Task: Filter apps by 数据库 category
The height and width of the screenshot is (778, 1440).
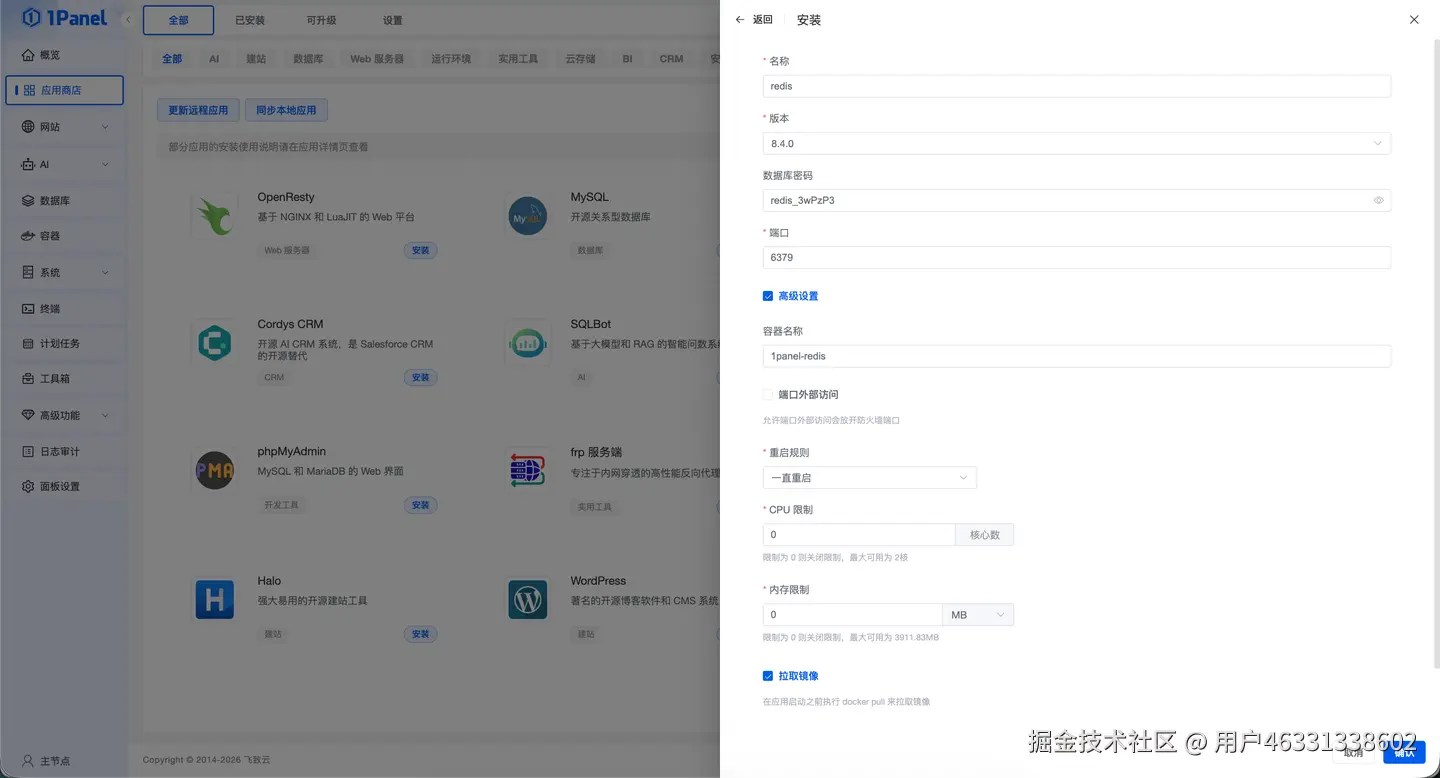Action: (x=308, y=59)
